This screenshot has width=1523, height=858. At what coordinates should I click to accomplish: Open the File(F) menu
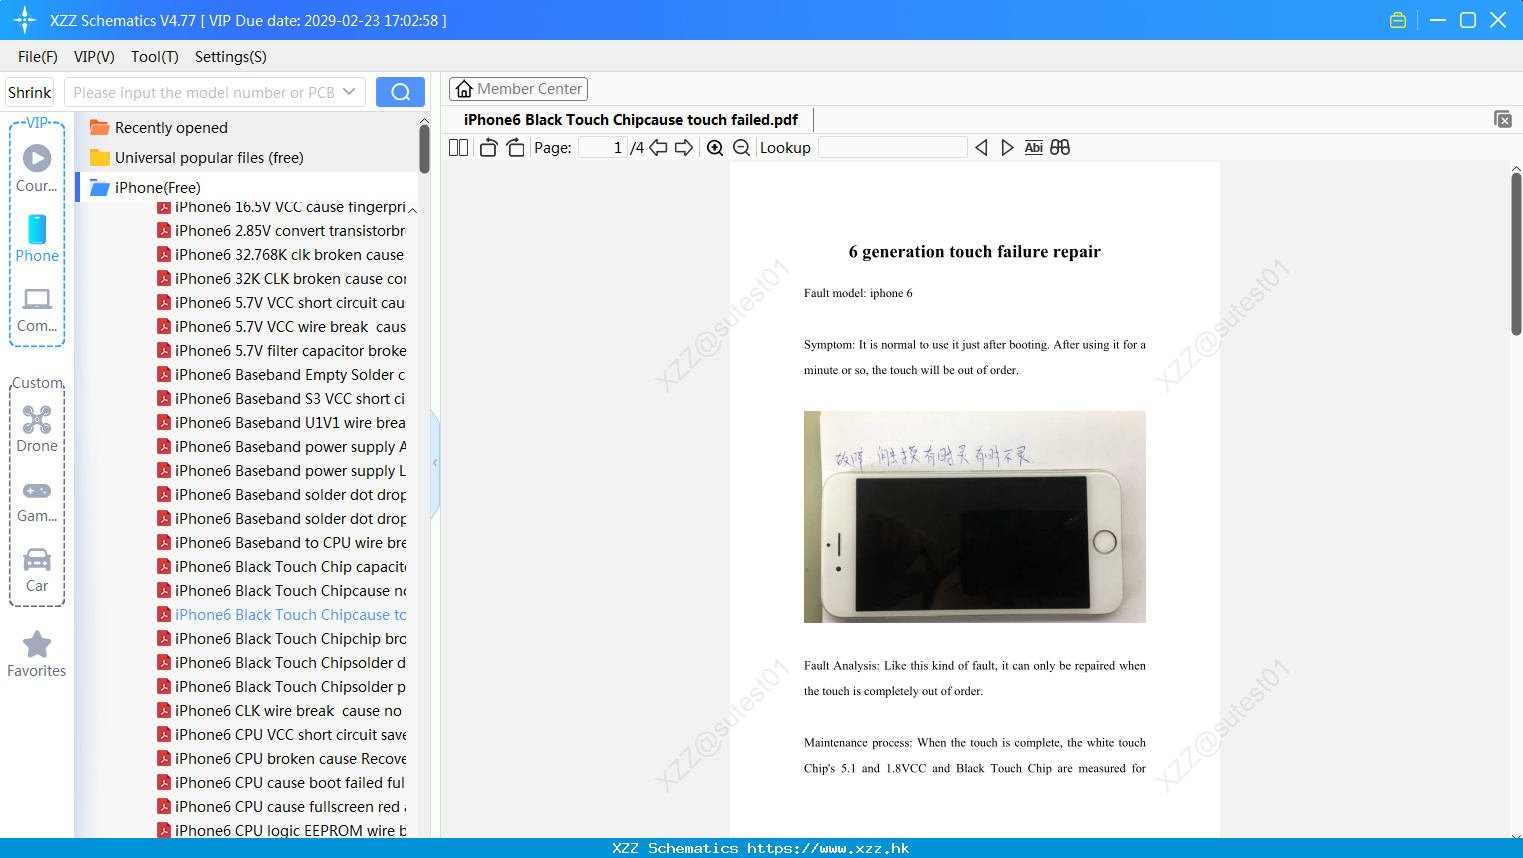pos(38,57)
